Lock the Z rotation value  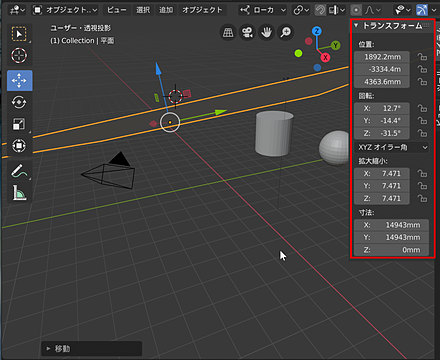pos(422,133)
